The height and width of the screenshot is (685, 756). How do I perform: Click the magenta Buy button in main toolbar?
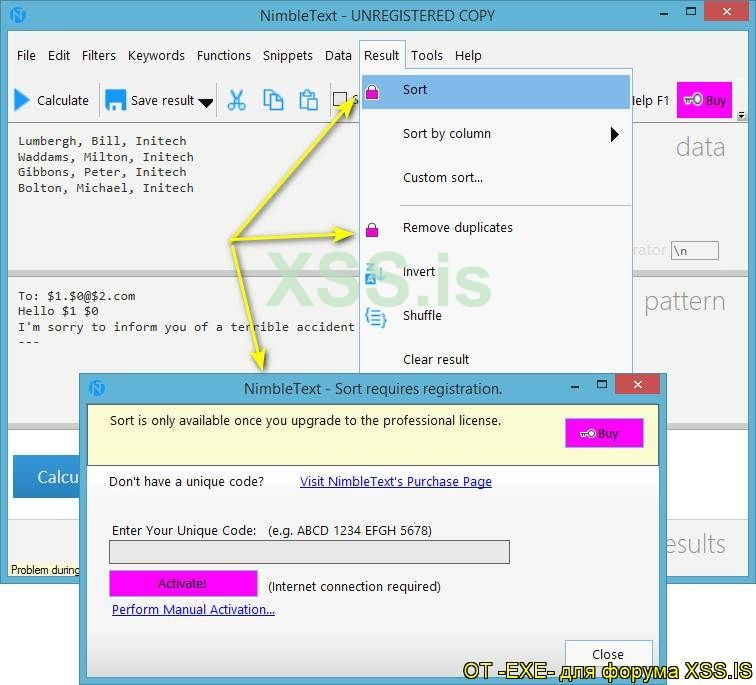[704, 100]
